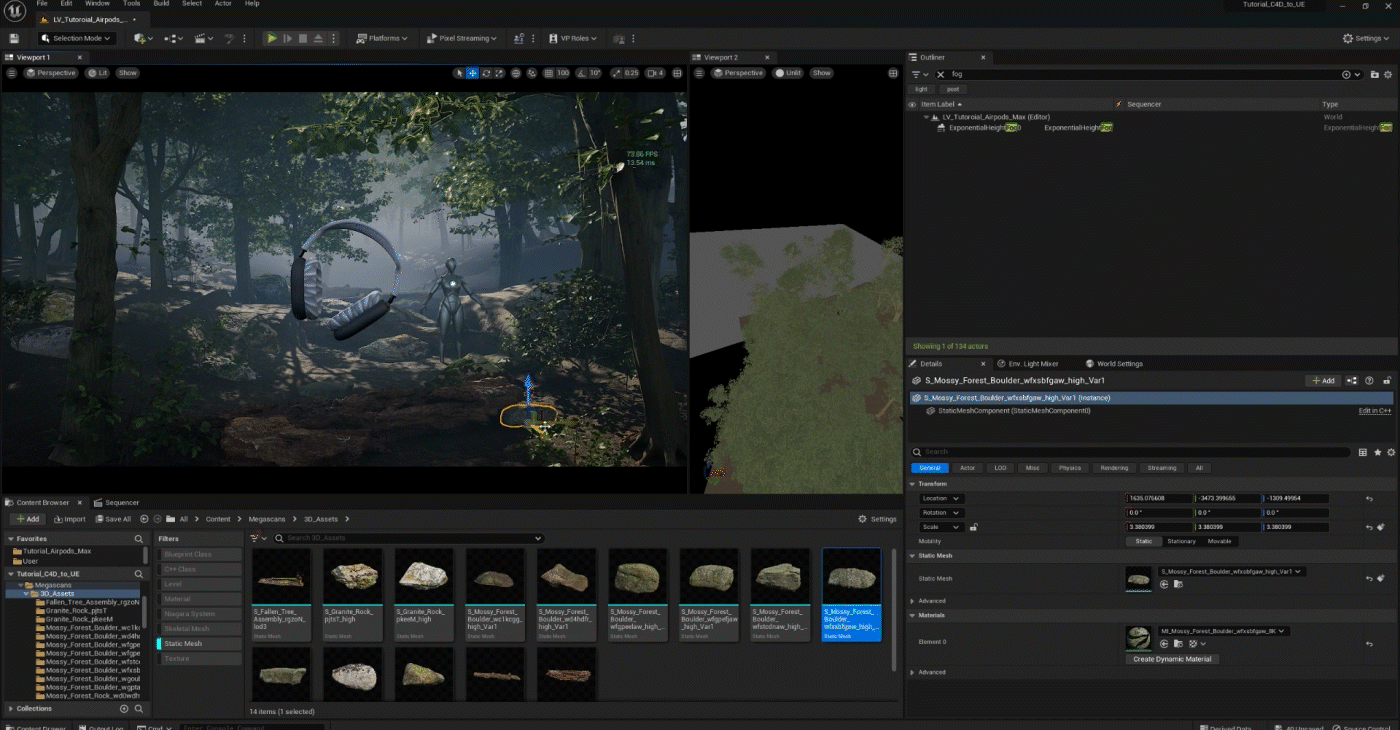The width and height of the screenshot is (1400, 730).
Task: Click the Eject icon in the play controls
Action: point(318,38)
